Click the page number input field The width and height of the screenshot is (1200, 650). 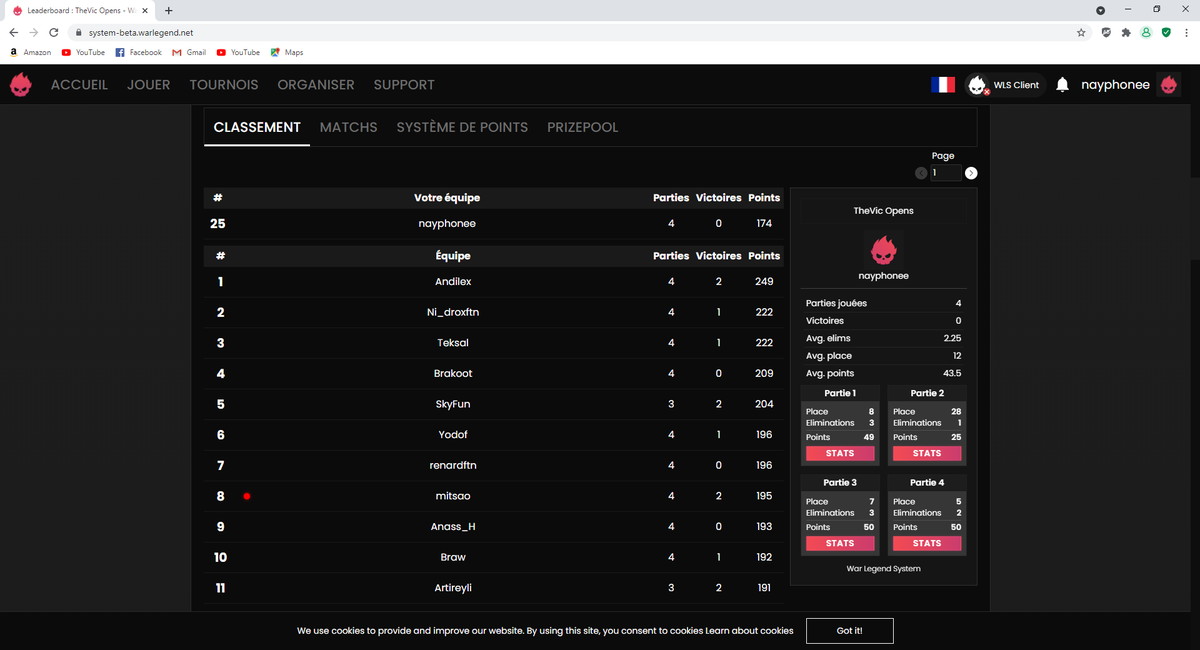pyautogui.click(x=946, y=173)
